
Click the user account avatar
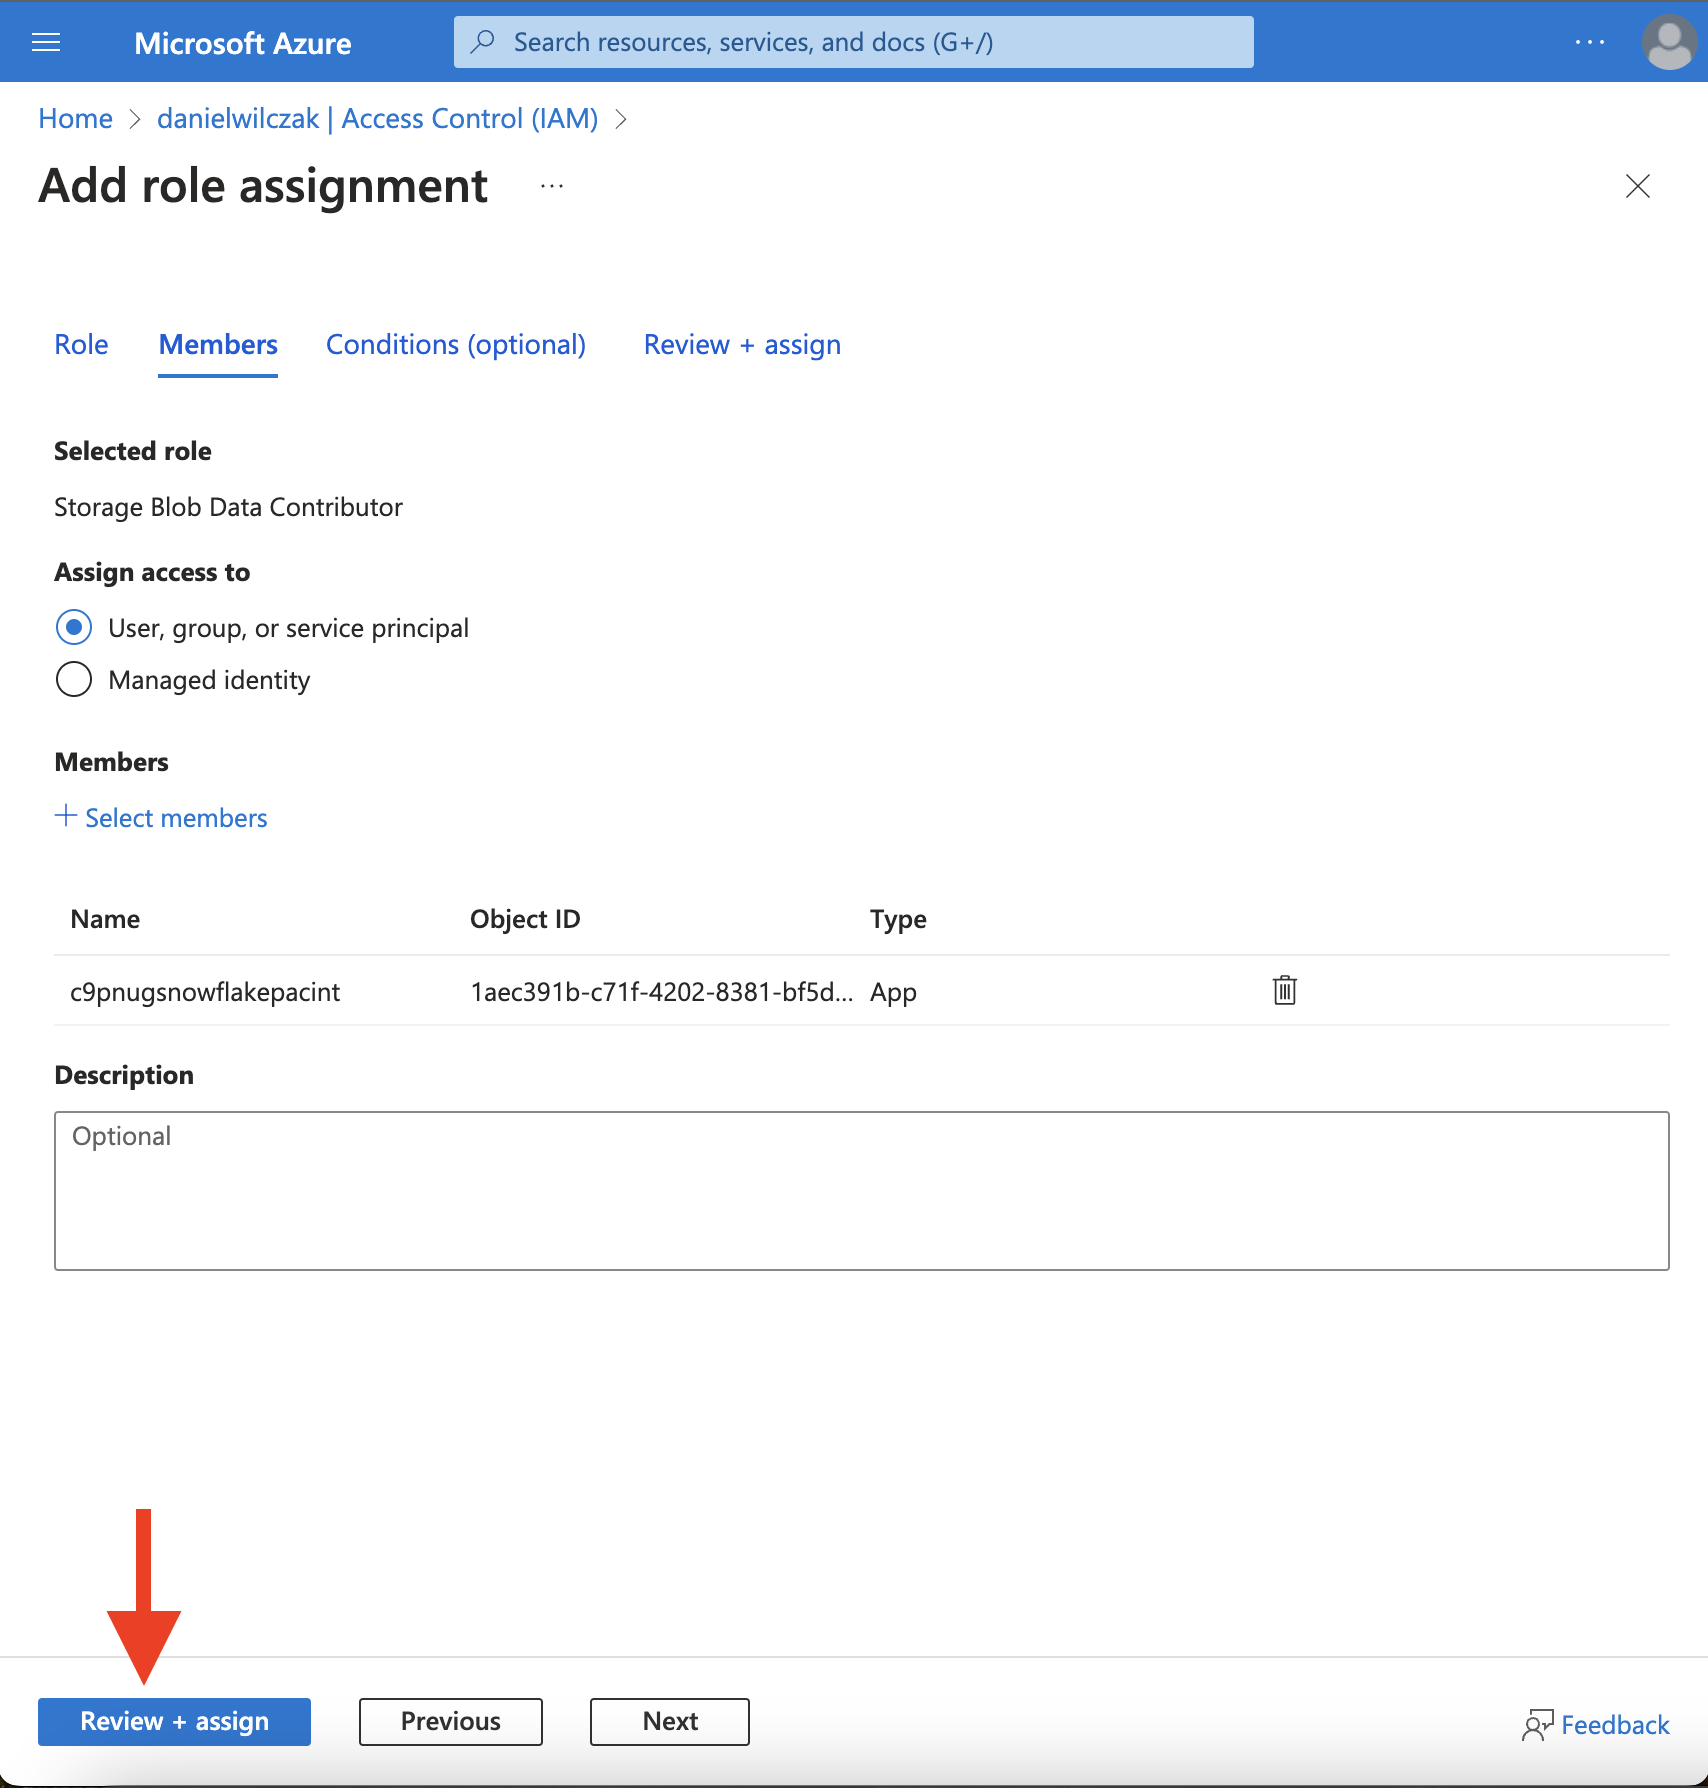tap(1669, 42)
